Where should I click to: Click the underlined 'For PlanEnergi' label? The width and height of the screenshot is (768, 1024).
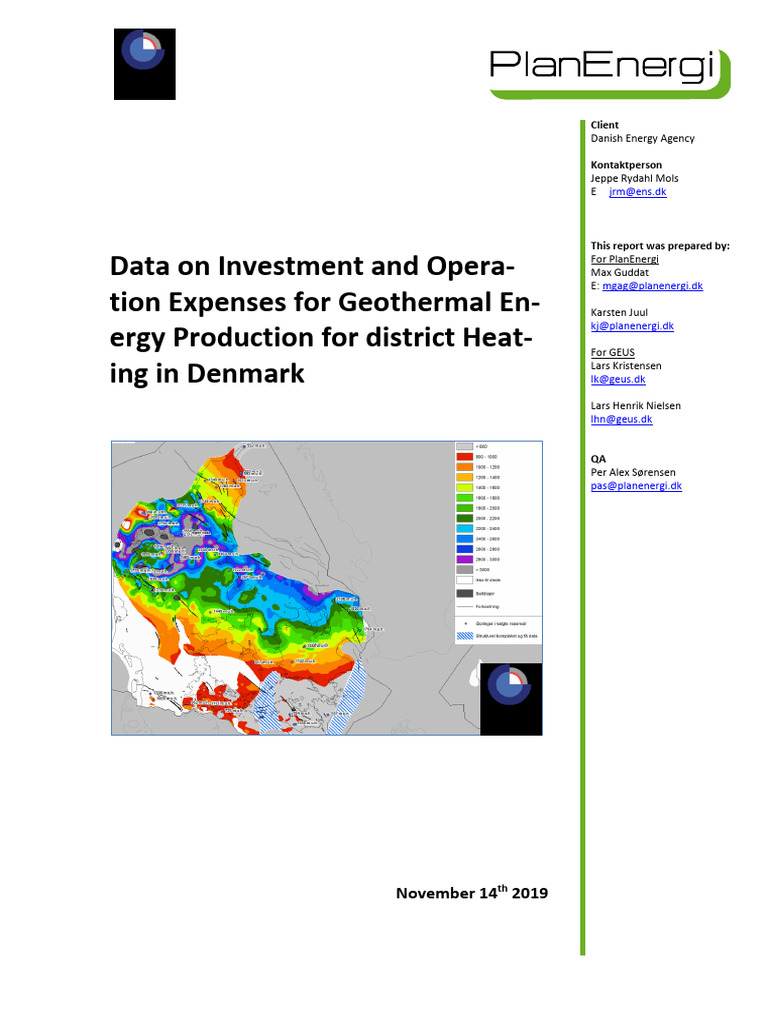click(624, 259)
